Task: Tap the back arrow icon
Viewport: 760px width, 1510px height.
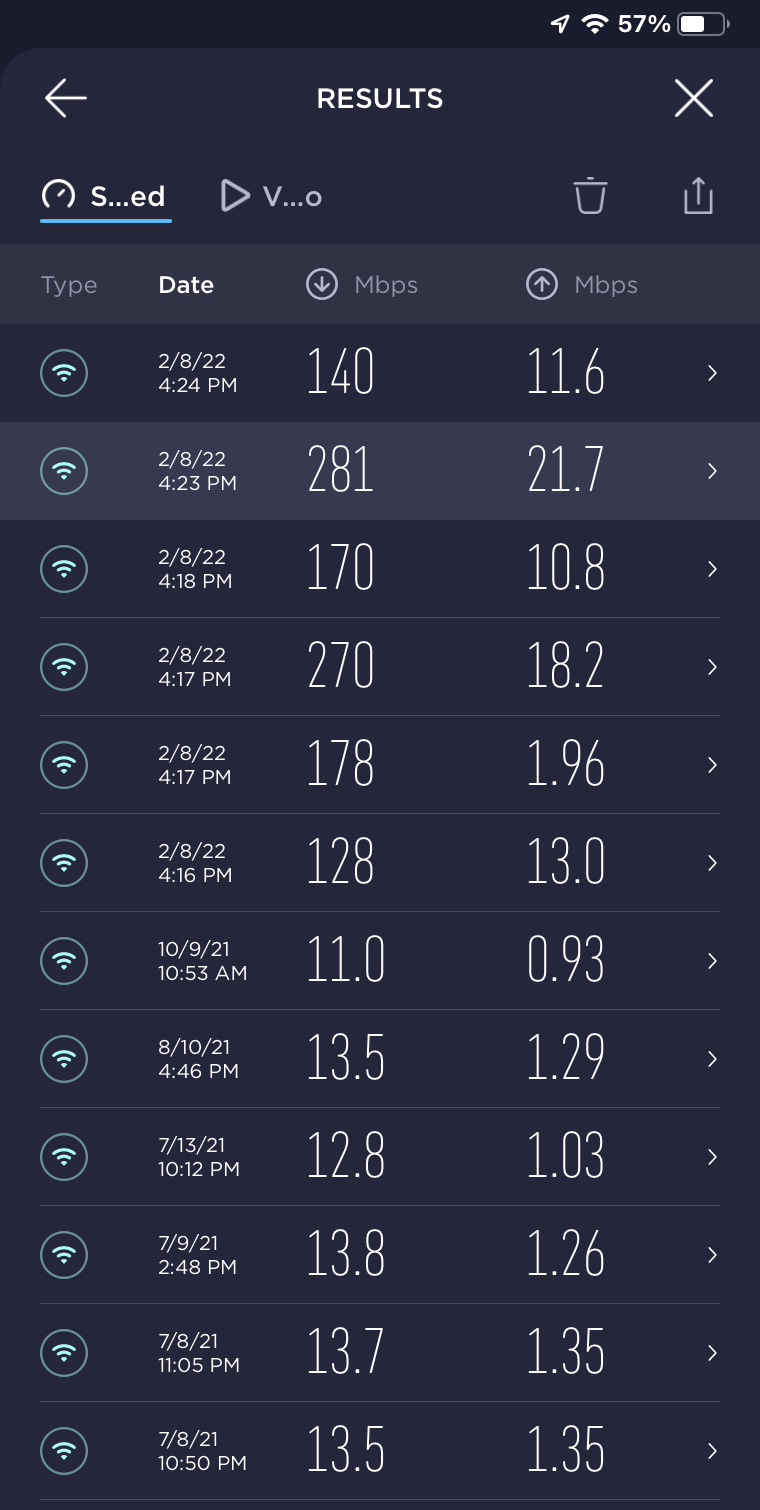Action: pos(66,98)
